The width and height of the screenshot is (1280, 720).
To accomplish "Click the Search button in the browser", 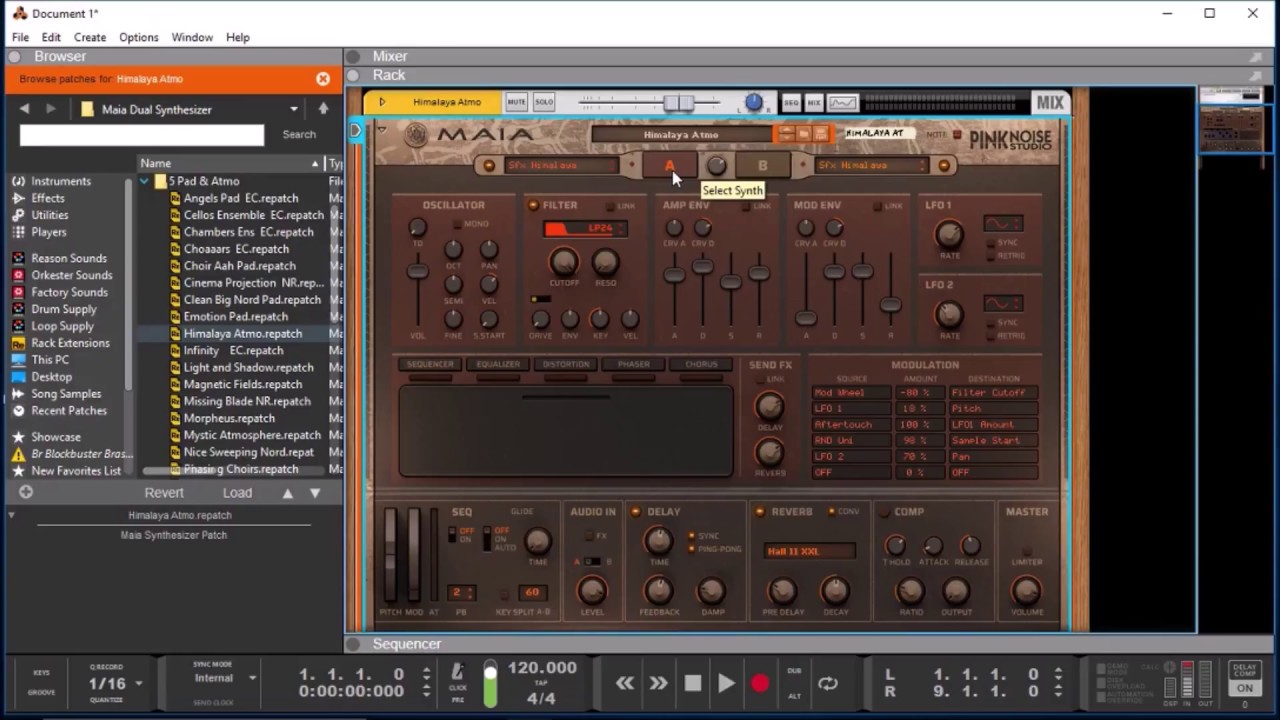I will tap(299, 134).
